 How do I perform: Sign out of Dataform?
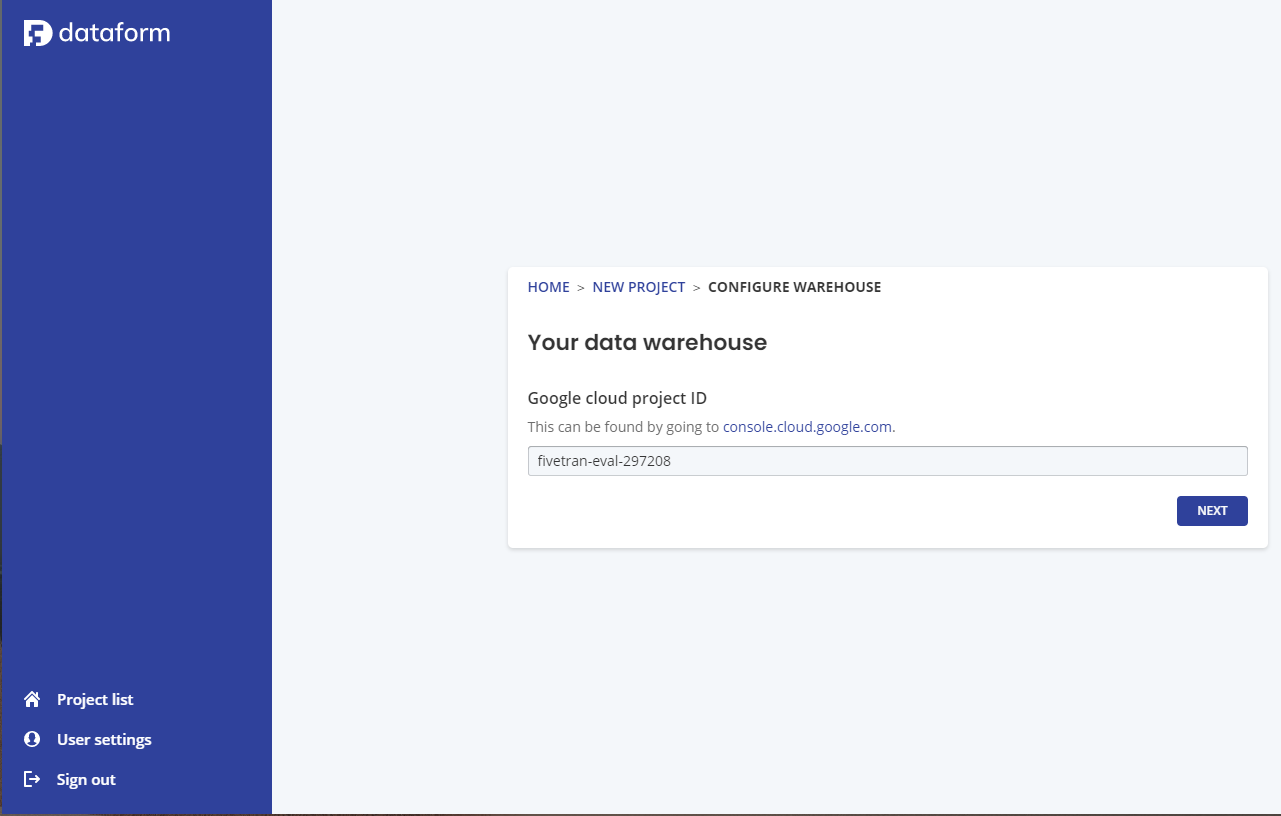86,779
